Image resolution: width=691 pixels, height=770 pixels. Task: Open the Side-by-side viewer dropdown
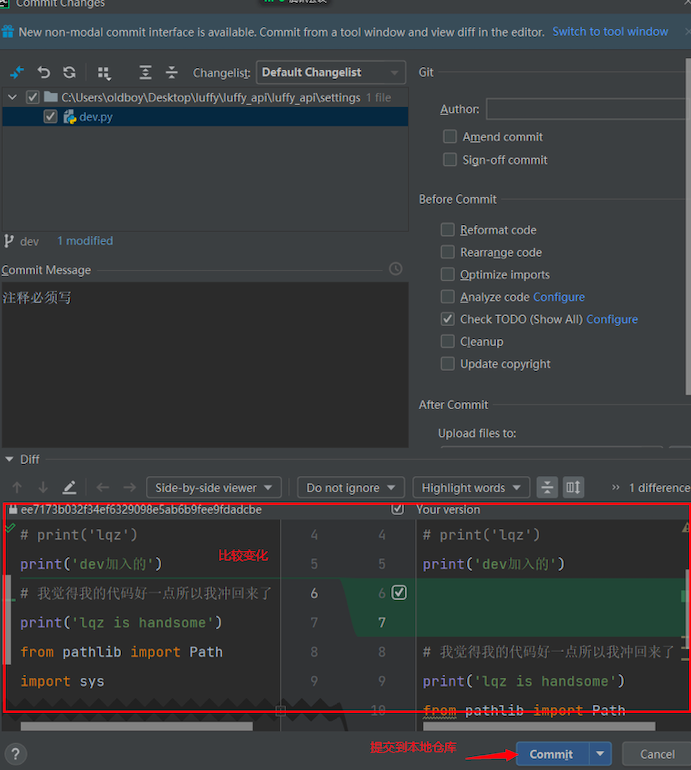tap(214, 488)
